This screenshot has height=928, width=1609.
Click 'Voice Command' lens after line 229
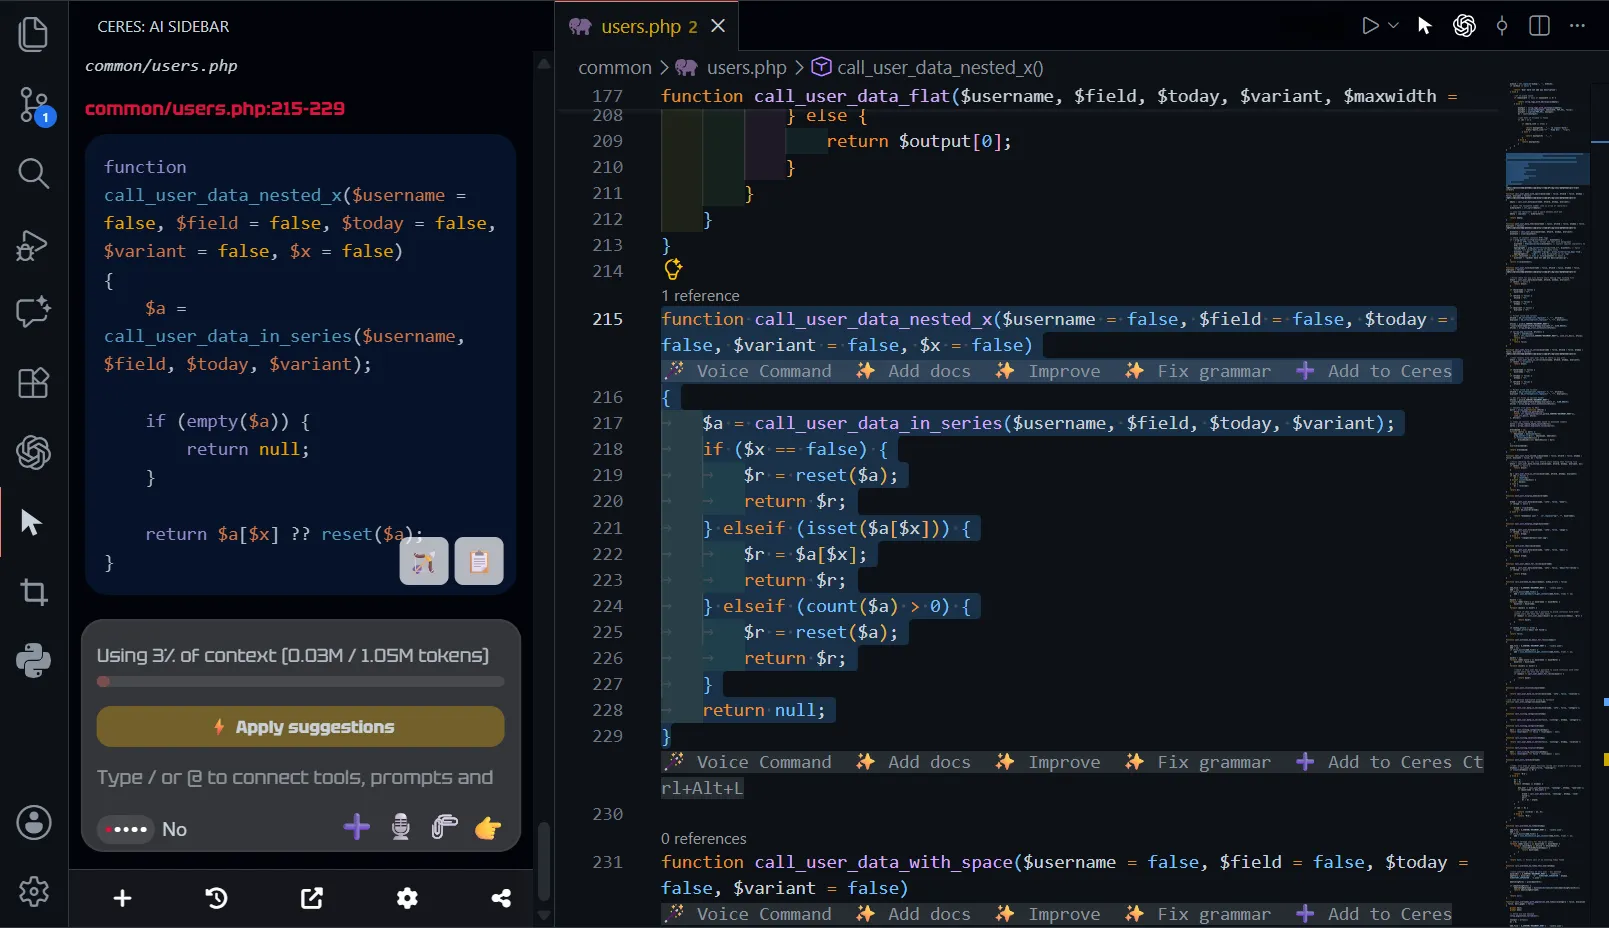(749, 762)
